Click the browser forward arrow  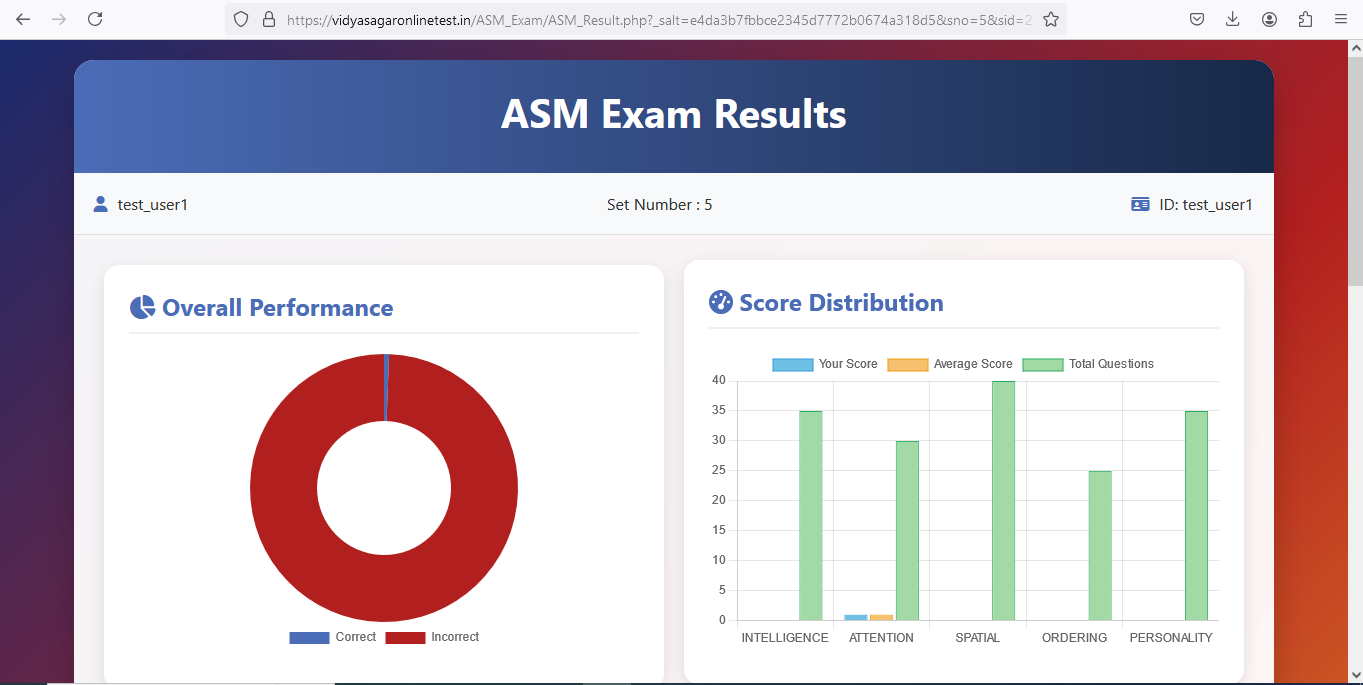[x=59, y=19]
